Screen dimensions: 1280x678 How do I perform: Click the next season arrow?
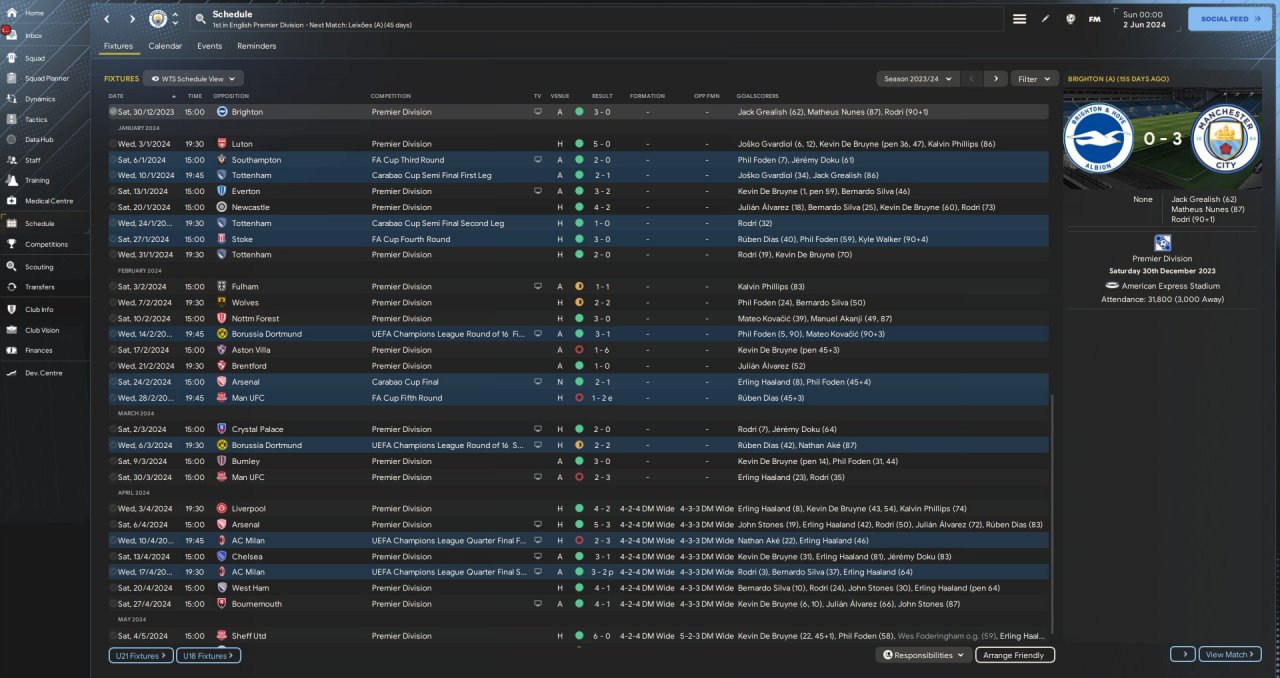tap(995, 78)
